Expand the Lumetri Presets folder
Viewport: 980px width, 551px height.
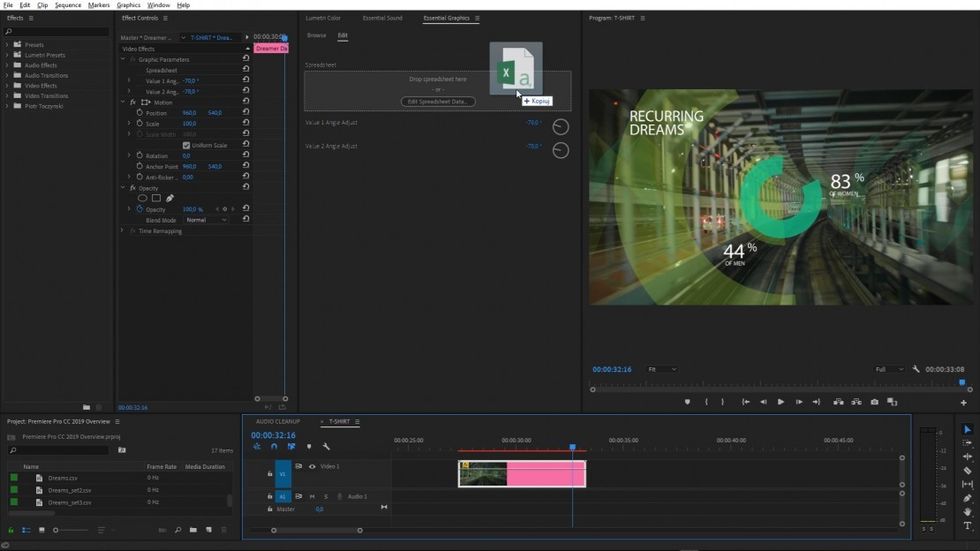tap(7, 55)
